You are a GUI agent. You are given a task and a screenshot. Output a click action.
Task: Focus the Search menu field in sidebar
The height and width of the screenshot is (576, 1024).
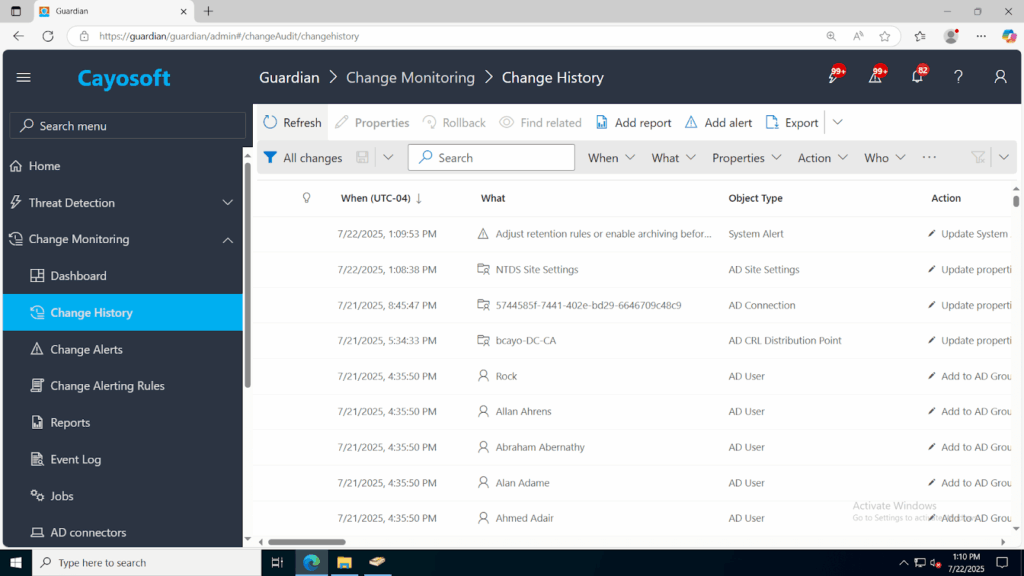click(127, 125)
